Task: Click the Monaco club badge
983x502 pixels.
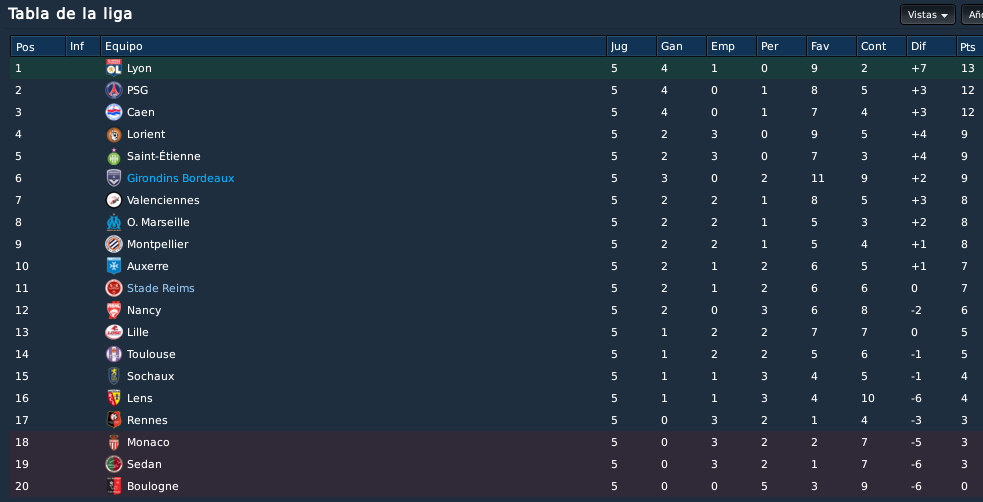Action: point(113,442)
